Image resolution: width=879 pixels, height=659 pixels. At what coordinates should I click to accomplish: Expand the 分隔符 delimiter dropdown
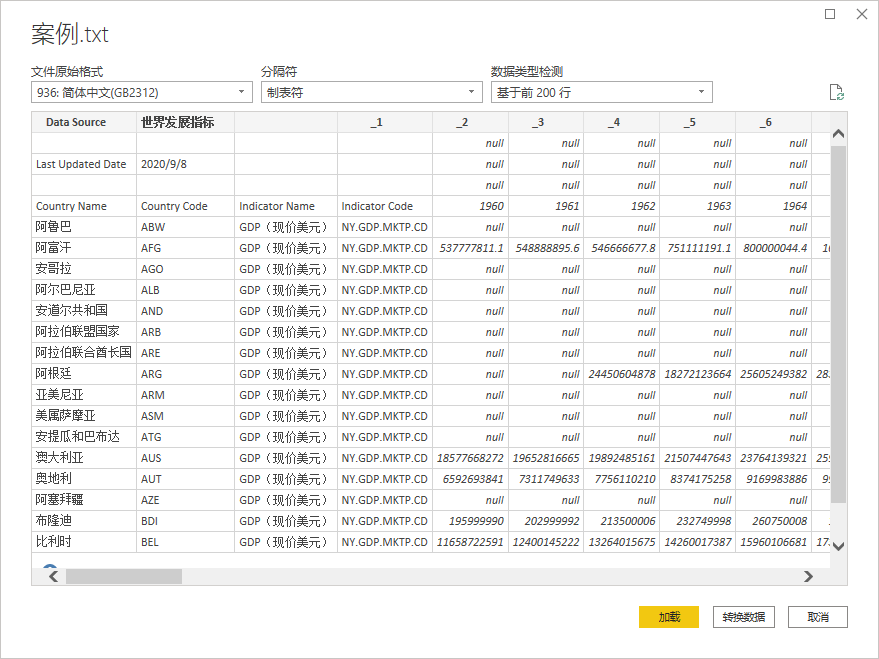pyautogui.click(x=372, y=92)
